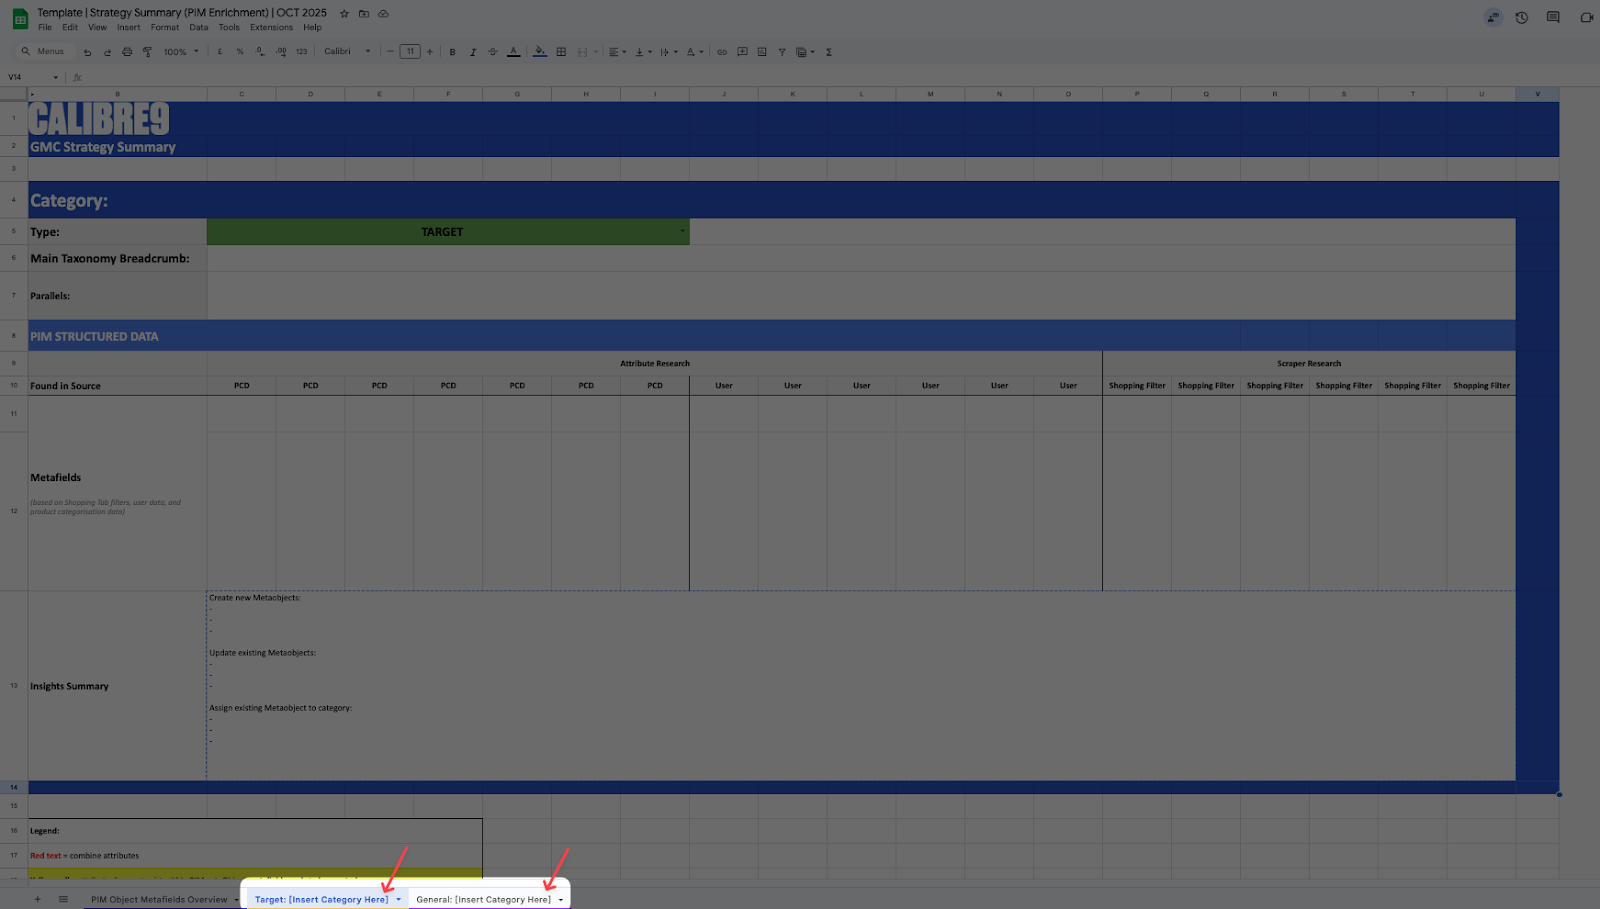Click the Insert link icon
This screenshot has height=909, width=1600.
tap(722, 52)
